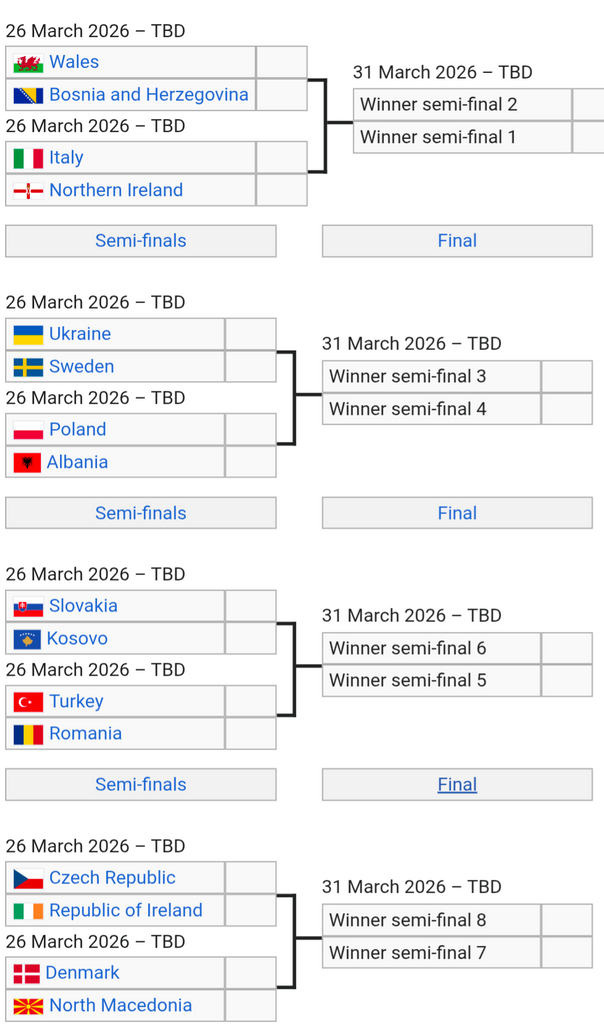This screenshot has height=1024, width=604.
Task: Go to the Romania team page
Action: pos(85,734)
